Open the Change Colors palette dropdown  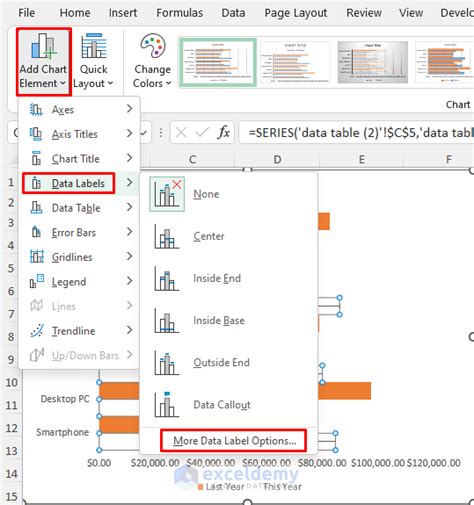152,62
